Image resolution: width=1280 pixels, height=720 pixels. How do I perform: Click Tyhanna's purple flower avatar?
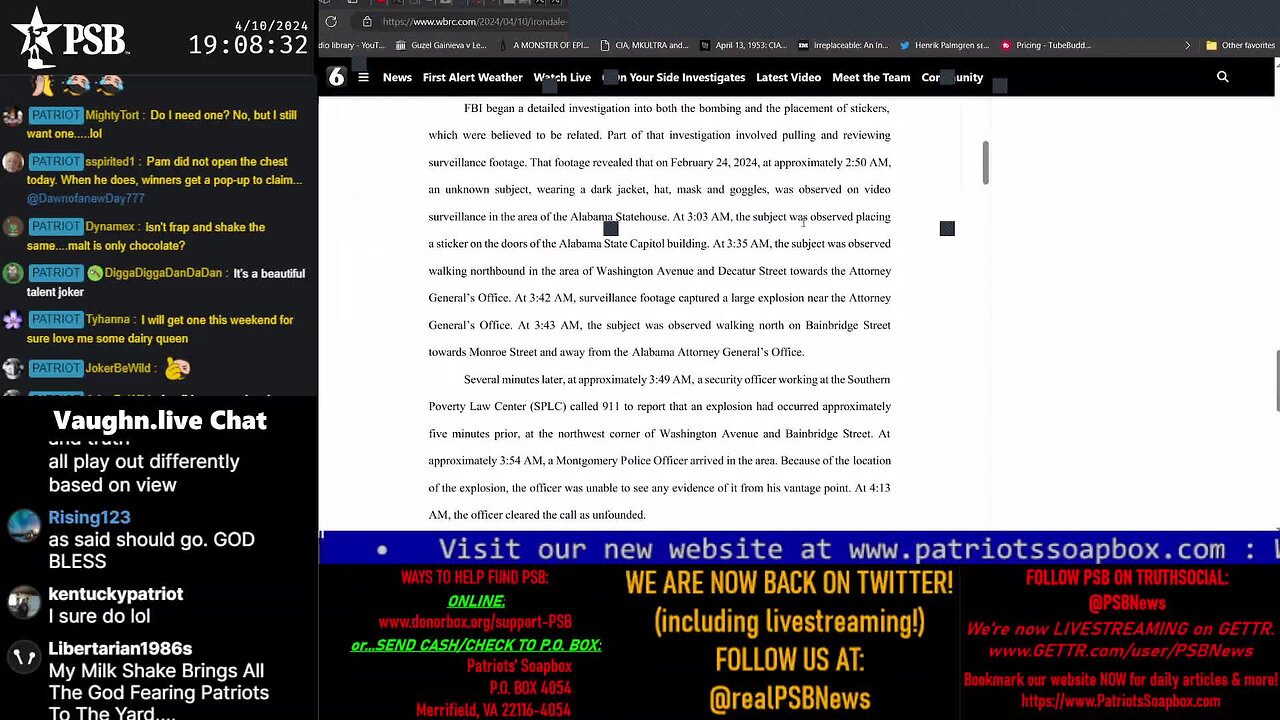pyautogui.click(x=12, y=321)
